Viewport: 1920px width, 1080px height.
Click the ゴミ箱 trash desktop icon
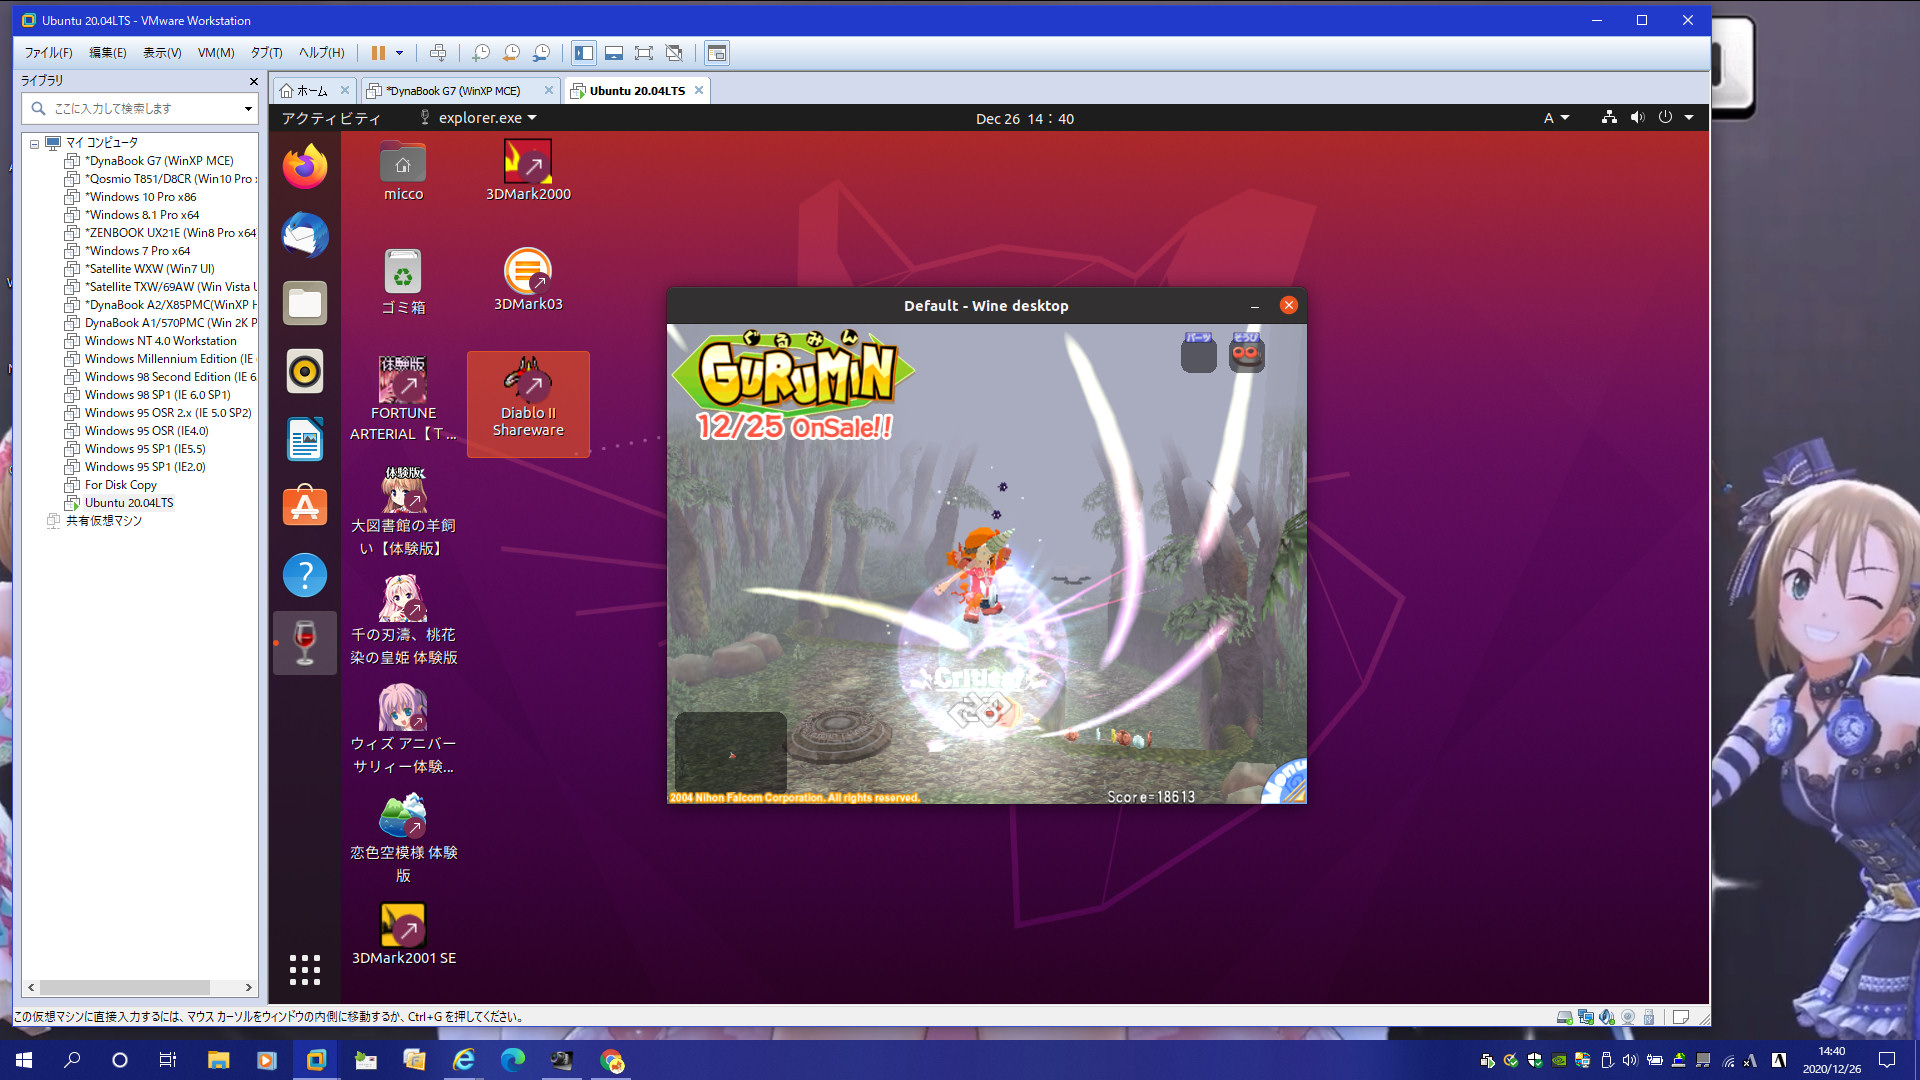403,282
